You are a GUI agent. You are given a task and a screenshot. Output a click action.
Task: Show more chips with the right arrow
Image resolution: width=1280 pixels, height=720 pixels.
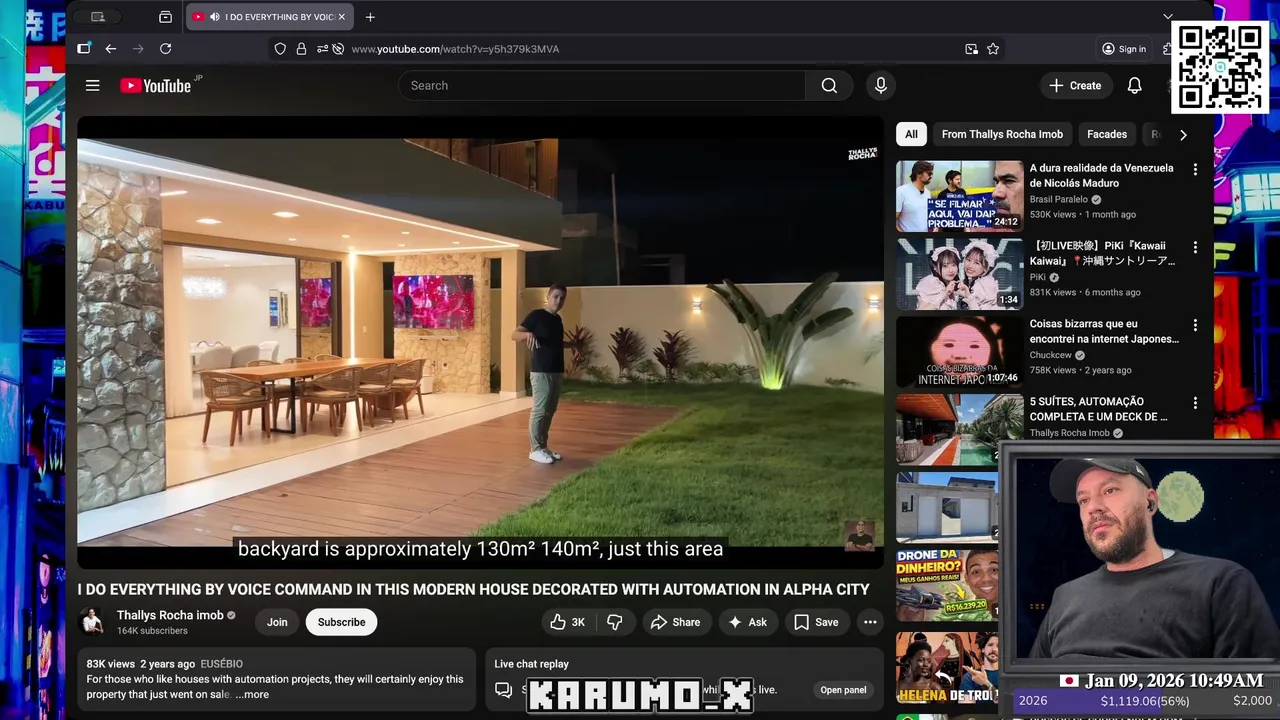click(1183, 135)
